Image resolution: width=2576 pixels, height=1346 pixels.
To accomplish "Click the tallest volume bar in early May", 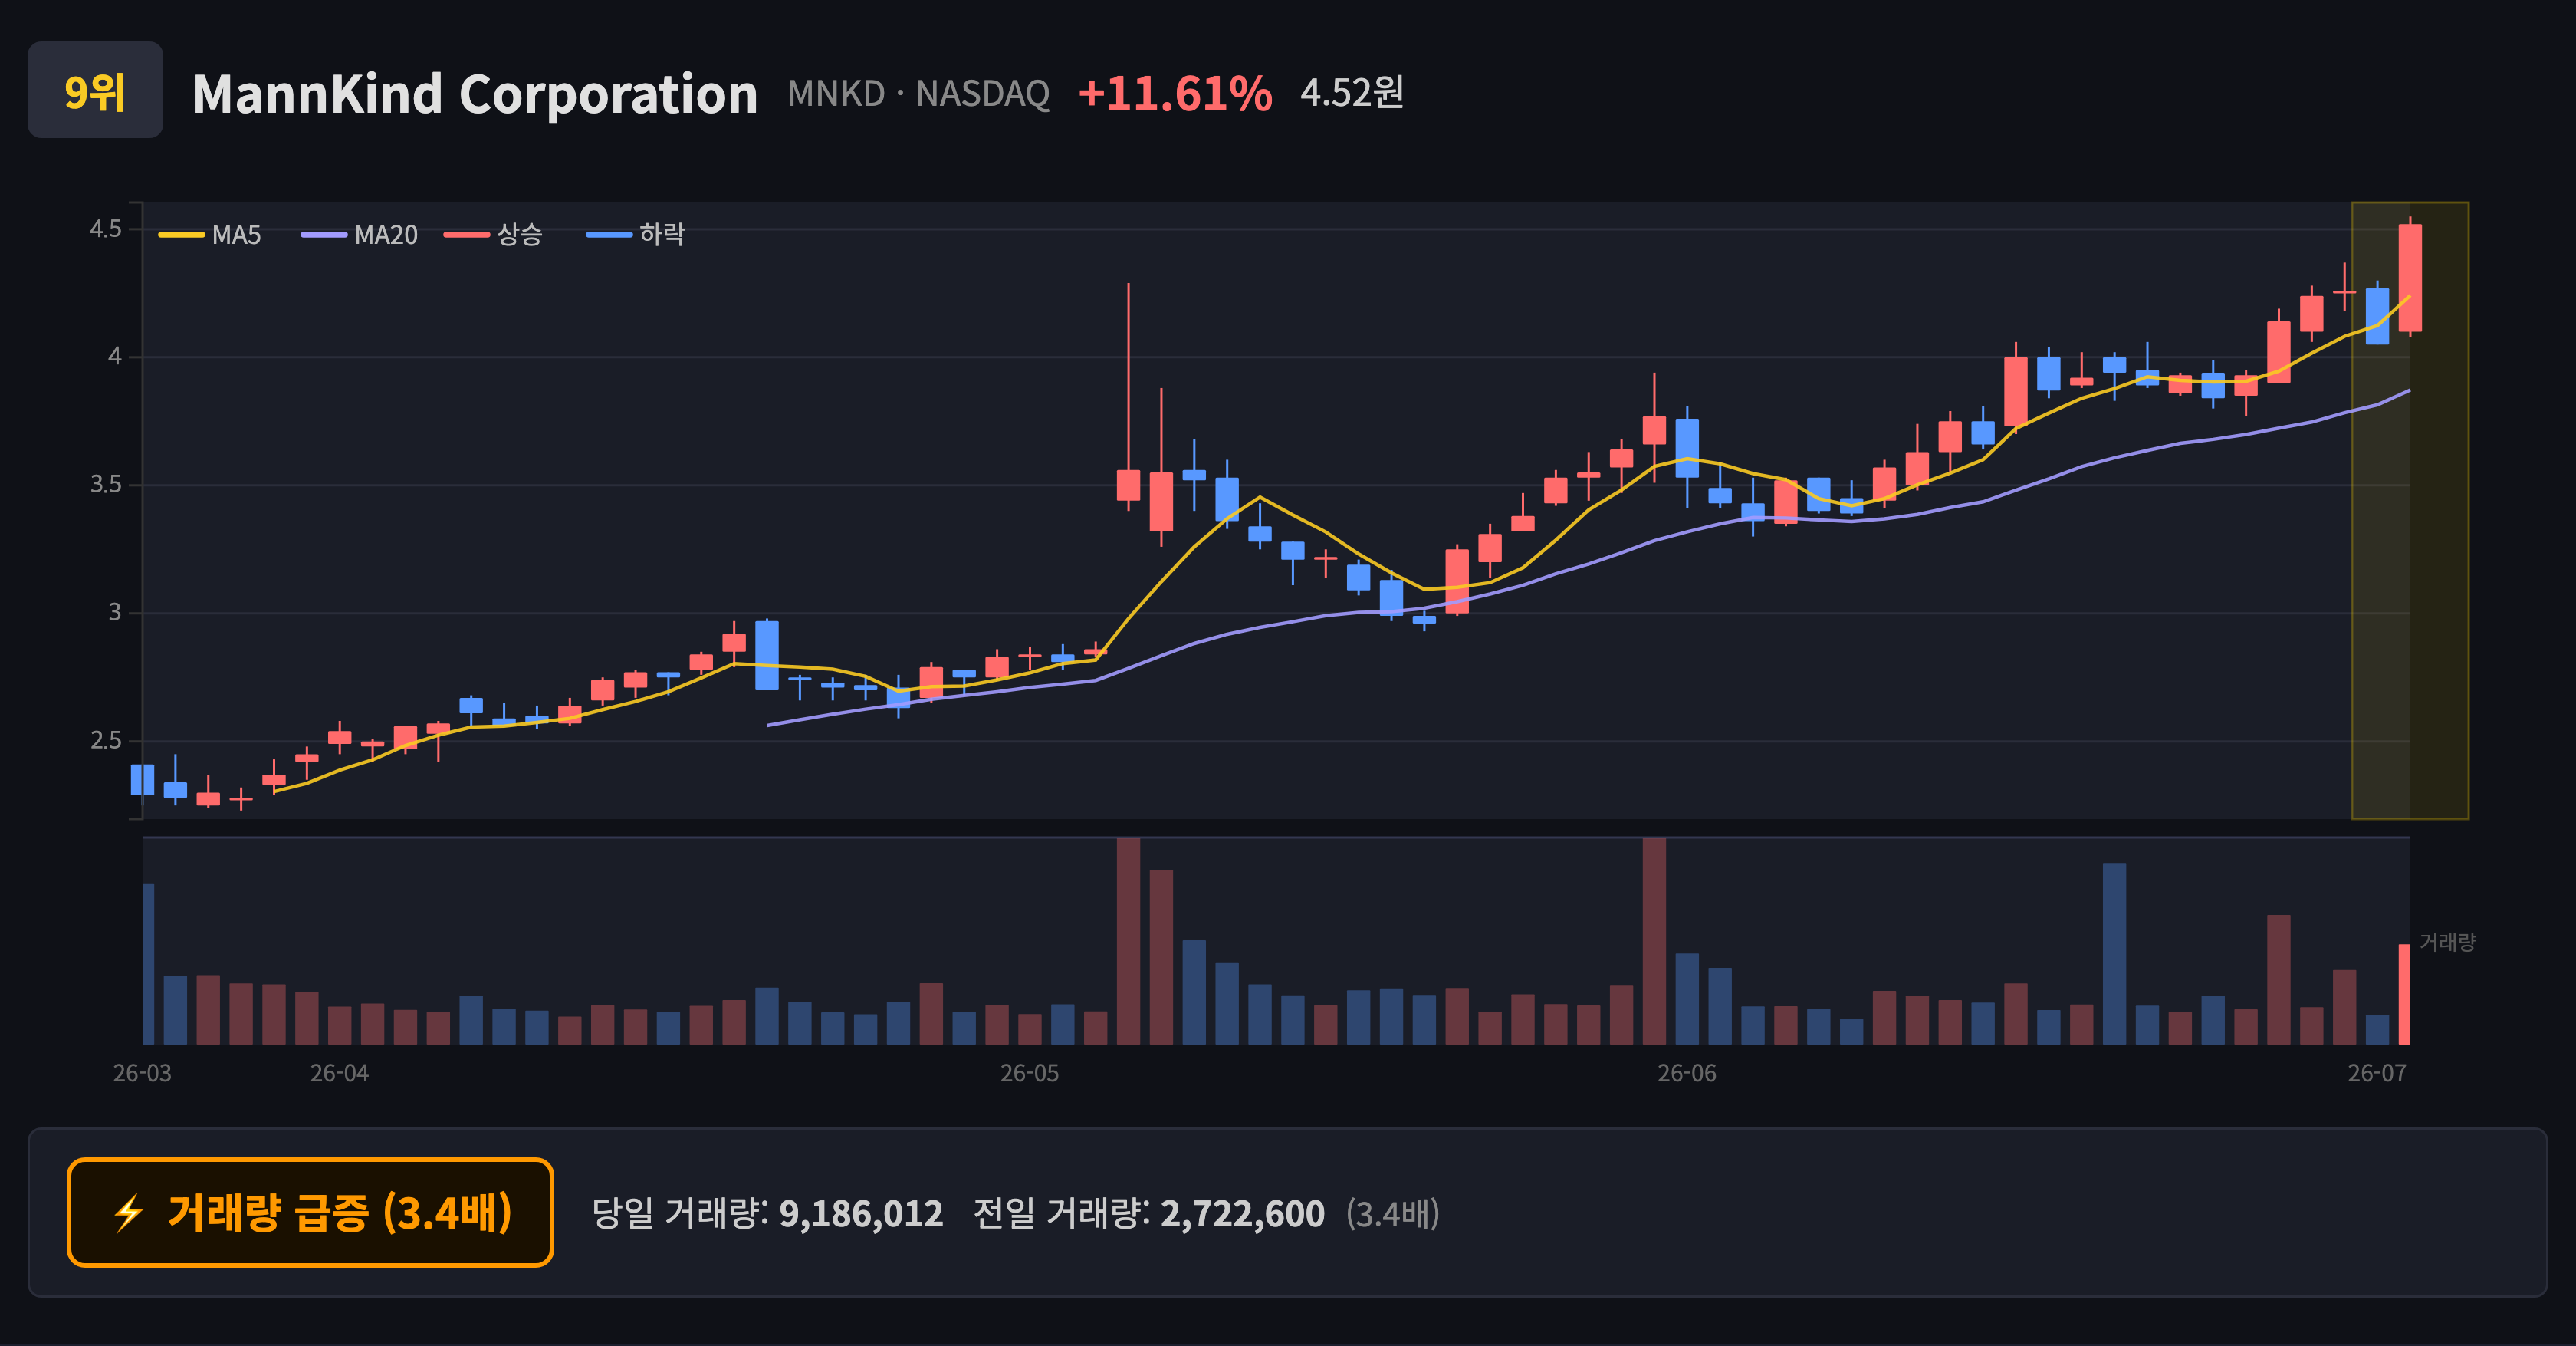I will [x=1128, y=941].
